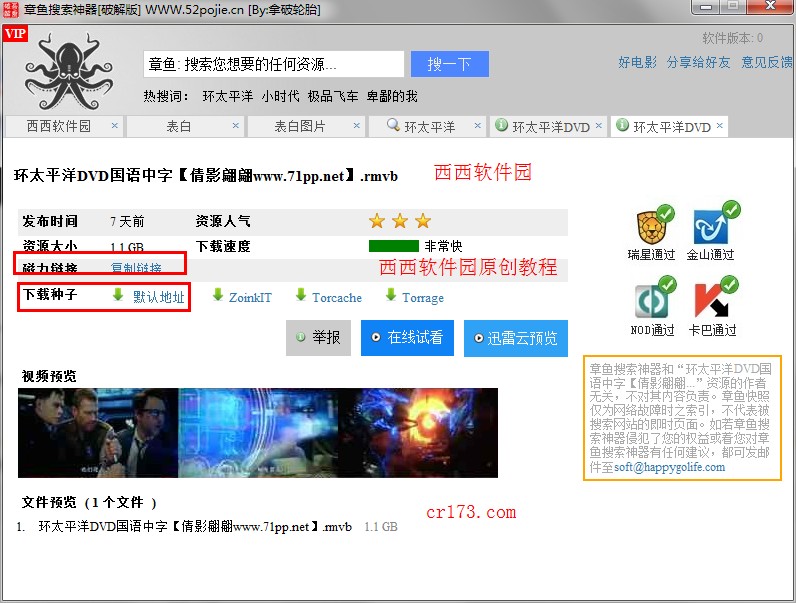Open the 分享给好友 link
This screenshot has width=796, height=603.
pos(699,62)
